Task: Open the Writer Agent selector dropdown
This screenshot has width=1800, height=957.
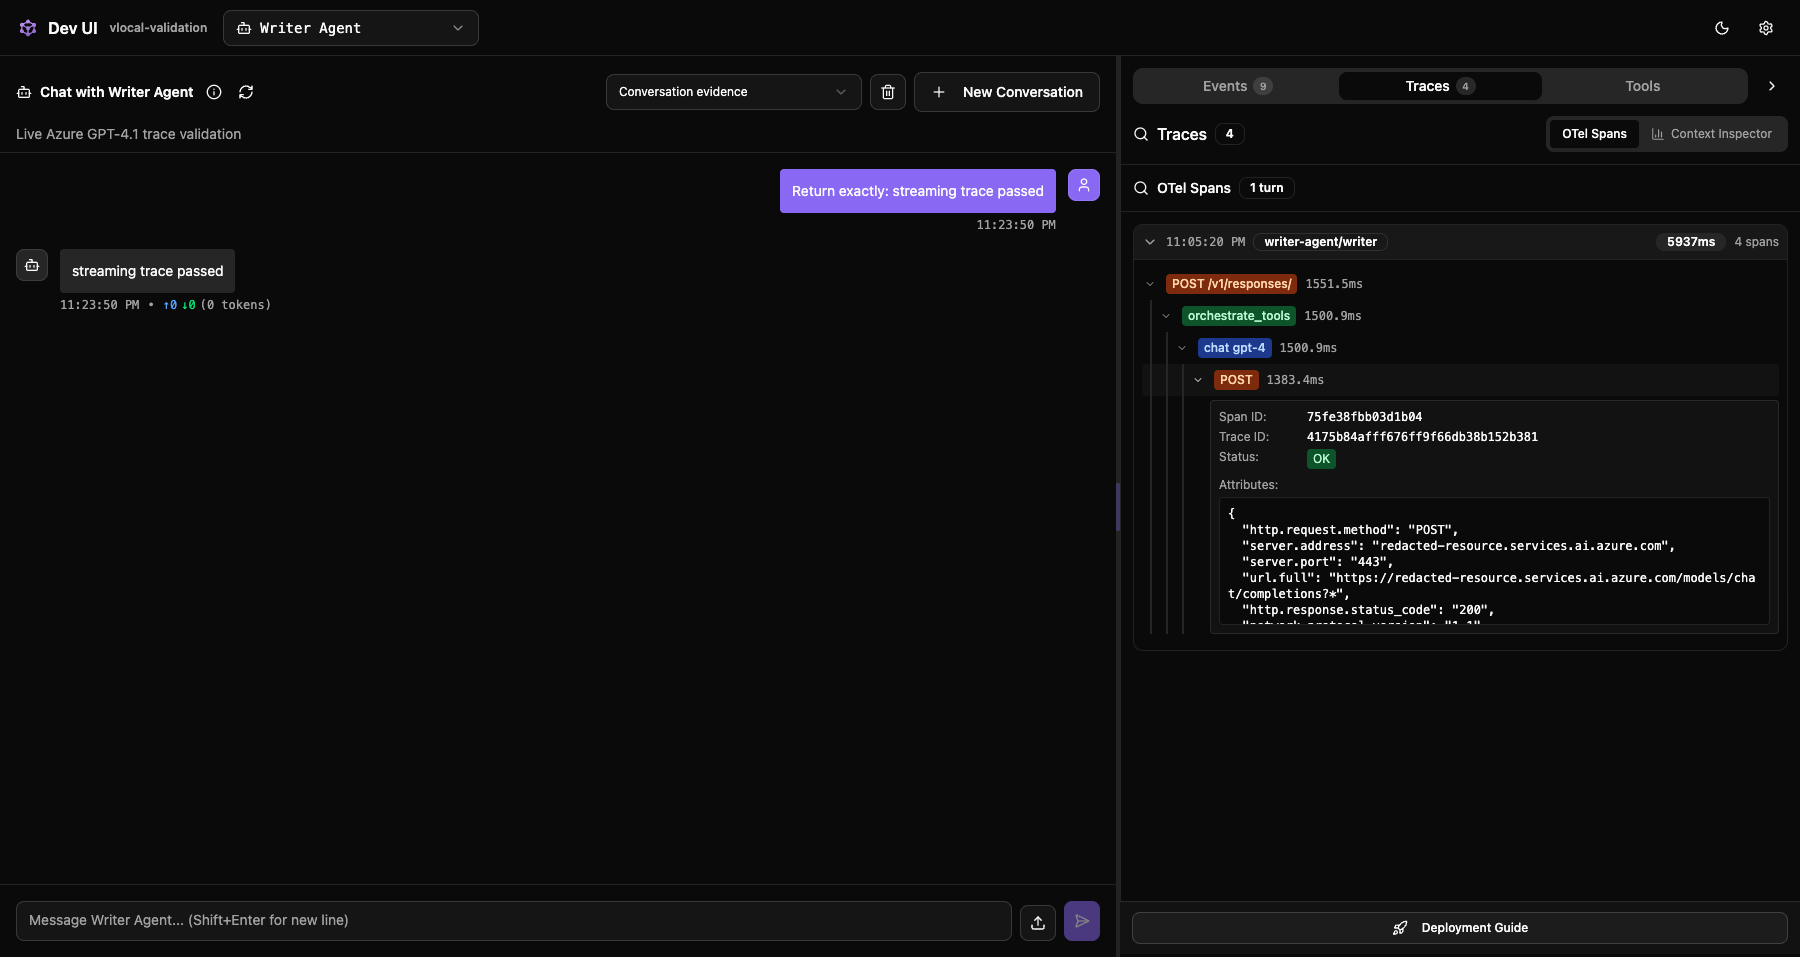Action: point(351,28)
